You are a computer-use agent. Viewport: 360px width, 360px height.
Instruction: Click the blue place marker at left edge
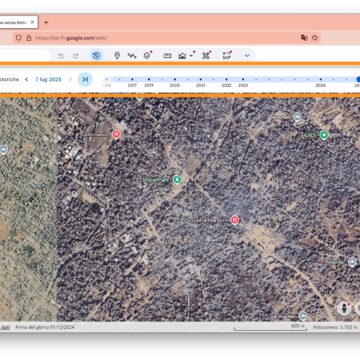[x=4, y=150]
